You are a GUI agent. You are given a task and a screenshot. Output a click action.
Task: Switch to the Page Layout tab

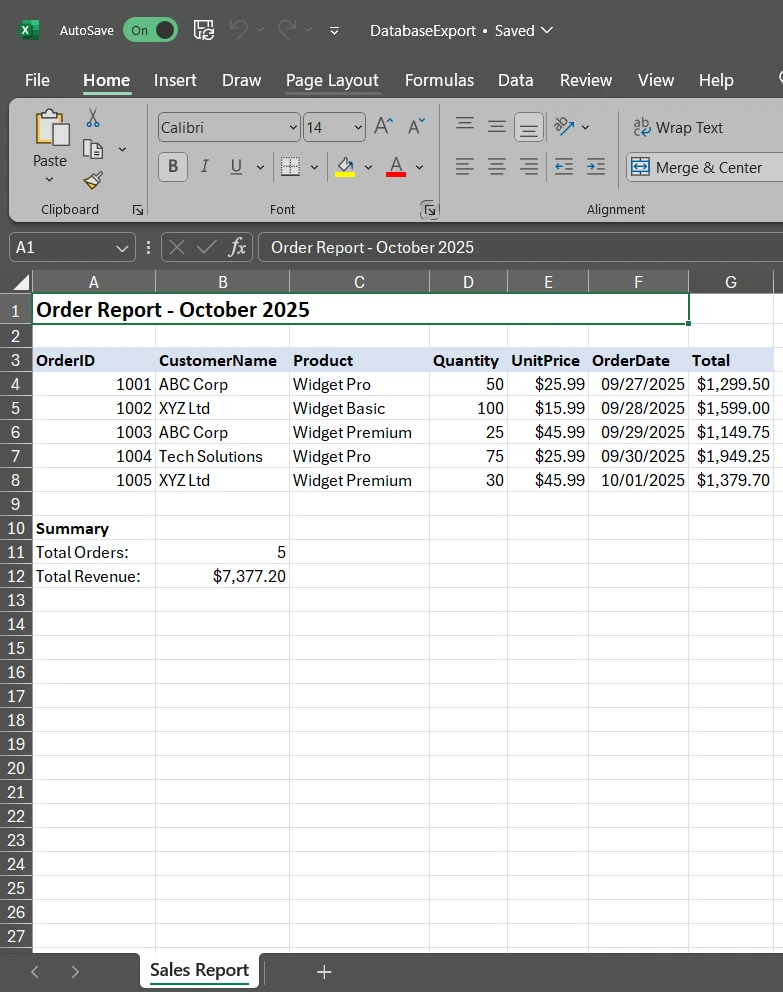coord(332,80)
